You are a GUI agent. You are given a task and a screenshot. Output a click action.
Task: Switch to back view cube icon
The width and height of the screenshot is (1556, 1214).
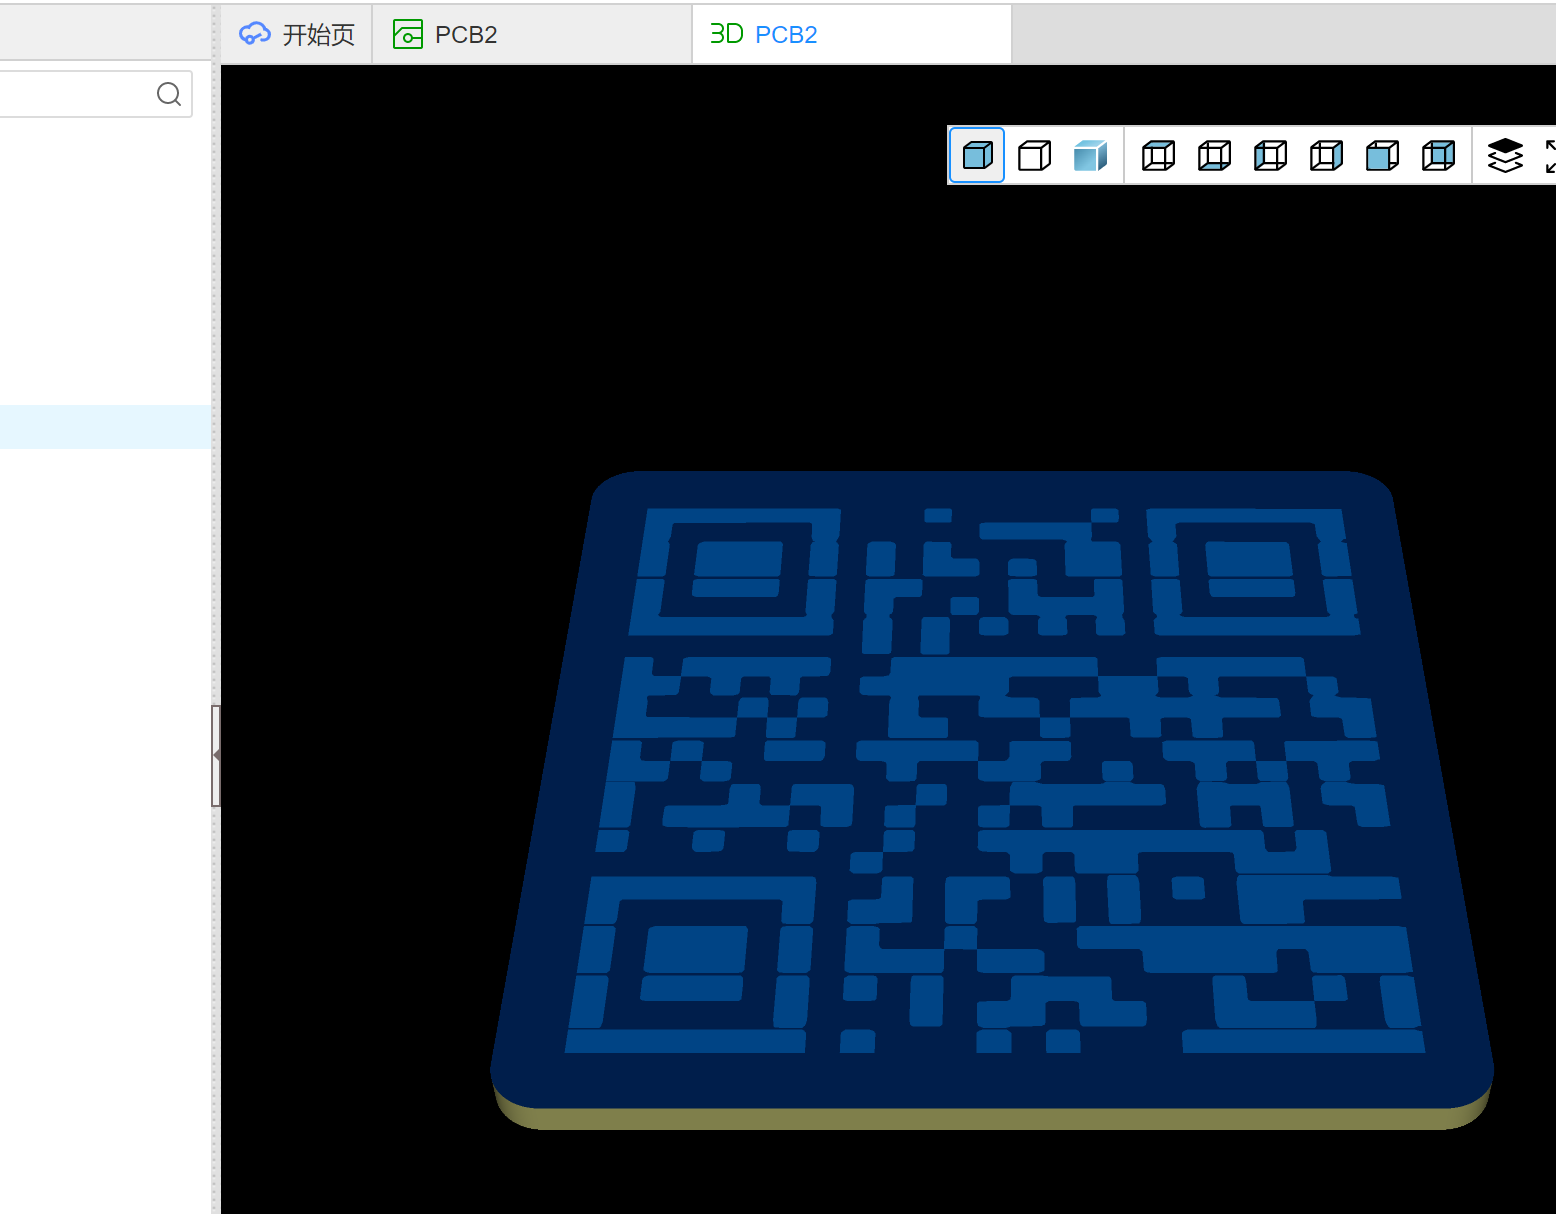tap(1438, 155)
